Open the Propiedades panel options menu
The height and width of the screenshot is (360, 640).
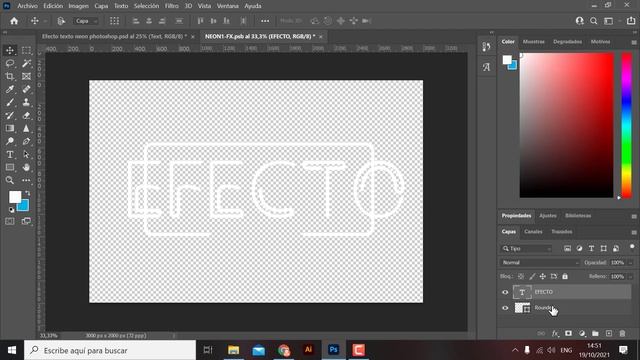tap(634, 216)
